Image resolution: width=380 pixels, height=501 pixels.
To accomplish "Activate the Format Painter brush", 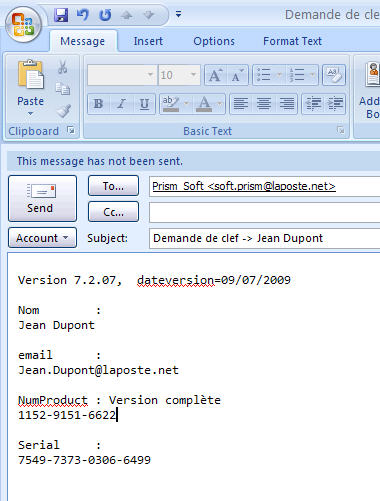I will (63, 111).
